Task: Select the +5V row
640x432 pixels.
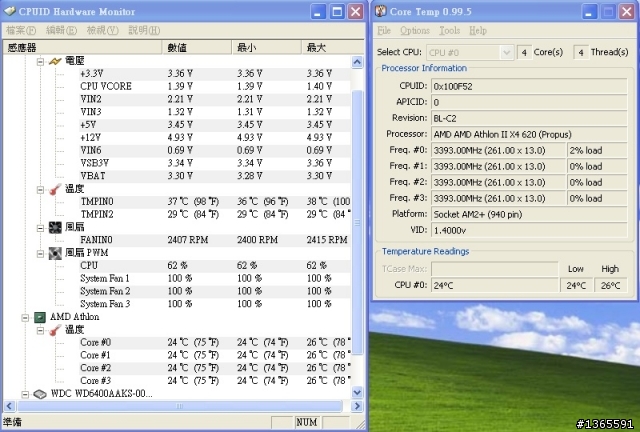Action: 215,125
